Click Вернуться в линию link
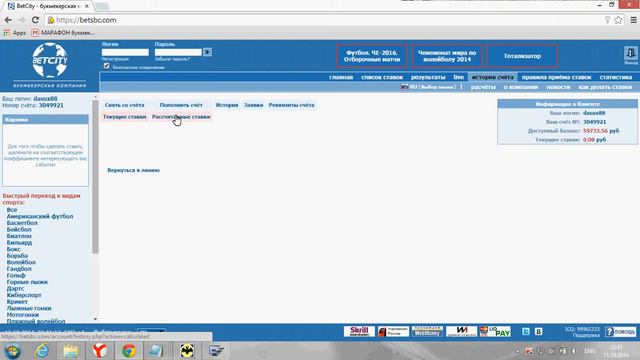Viewport: 640px width, 360px height. [133, 170]
